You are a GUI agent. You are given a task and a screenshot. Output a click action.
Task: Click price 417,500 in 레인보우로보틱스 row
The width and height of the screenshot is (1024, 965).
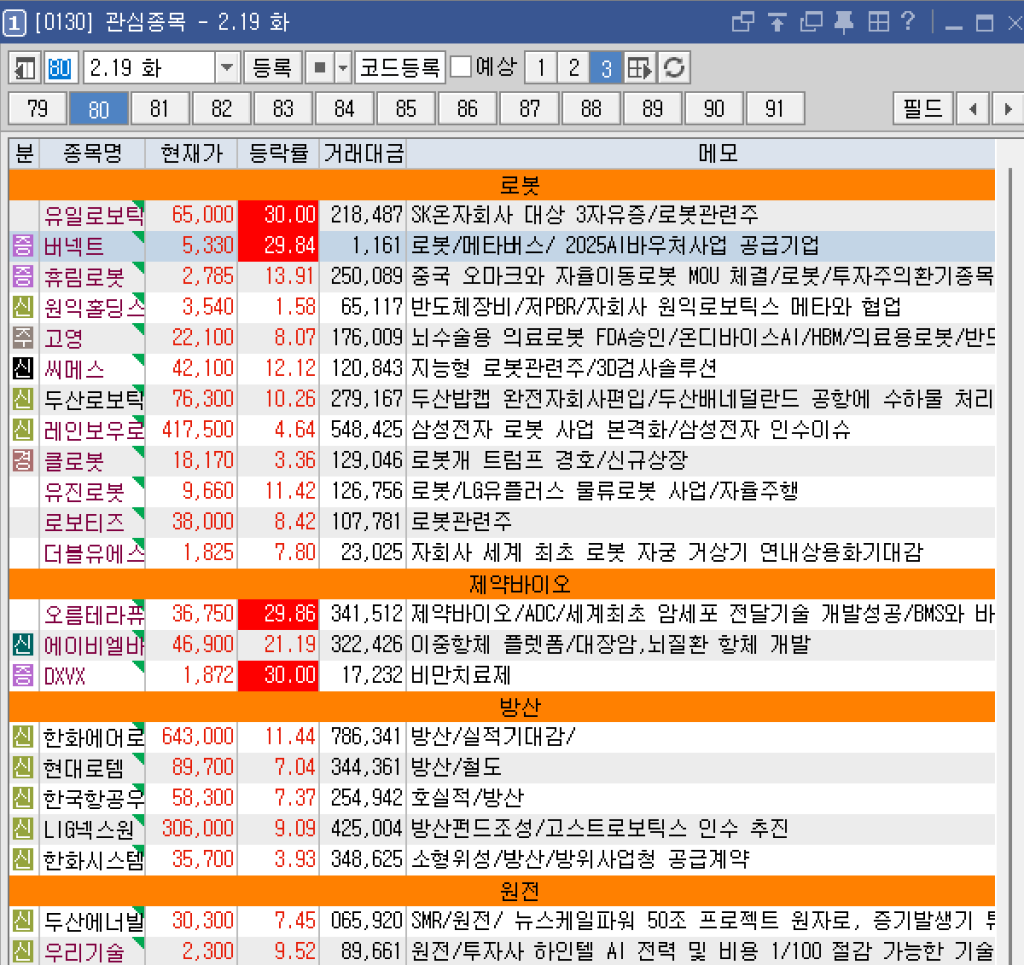pyautogui.click(x=198, y=430)
